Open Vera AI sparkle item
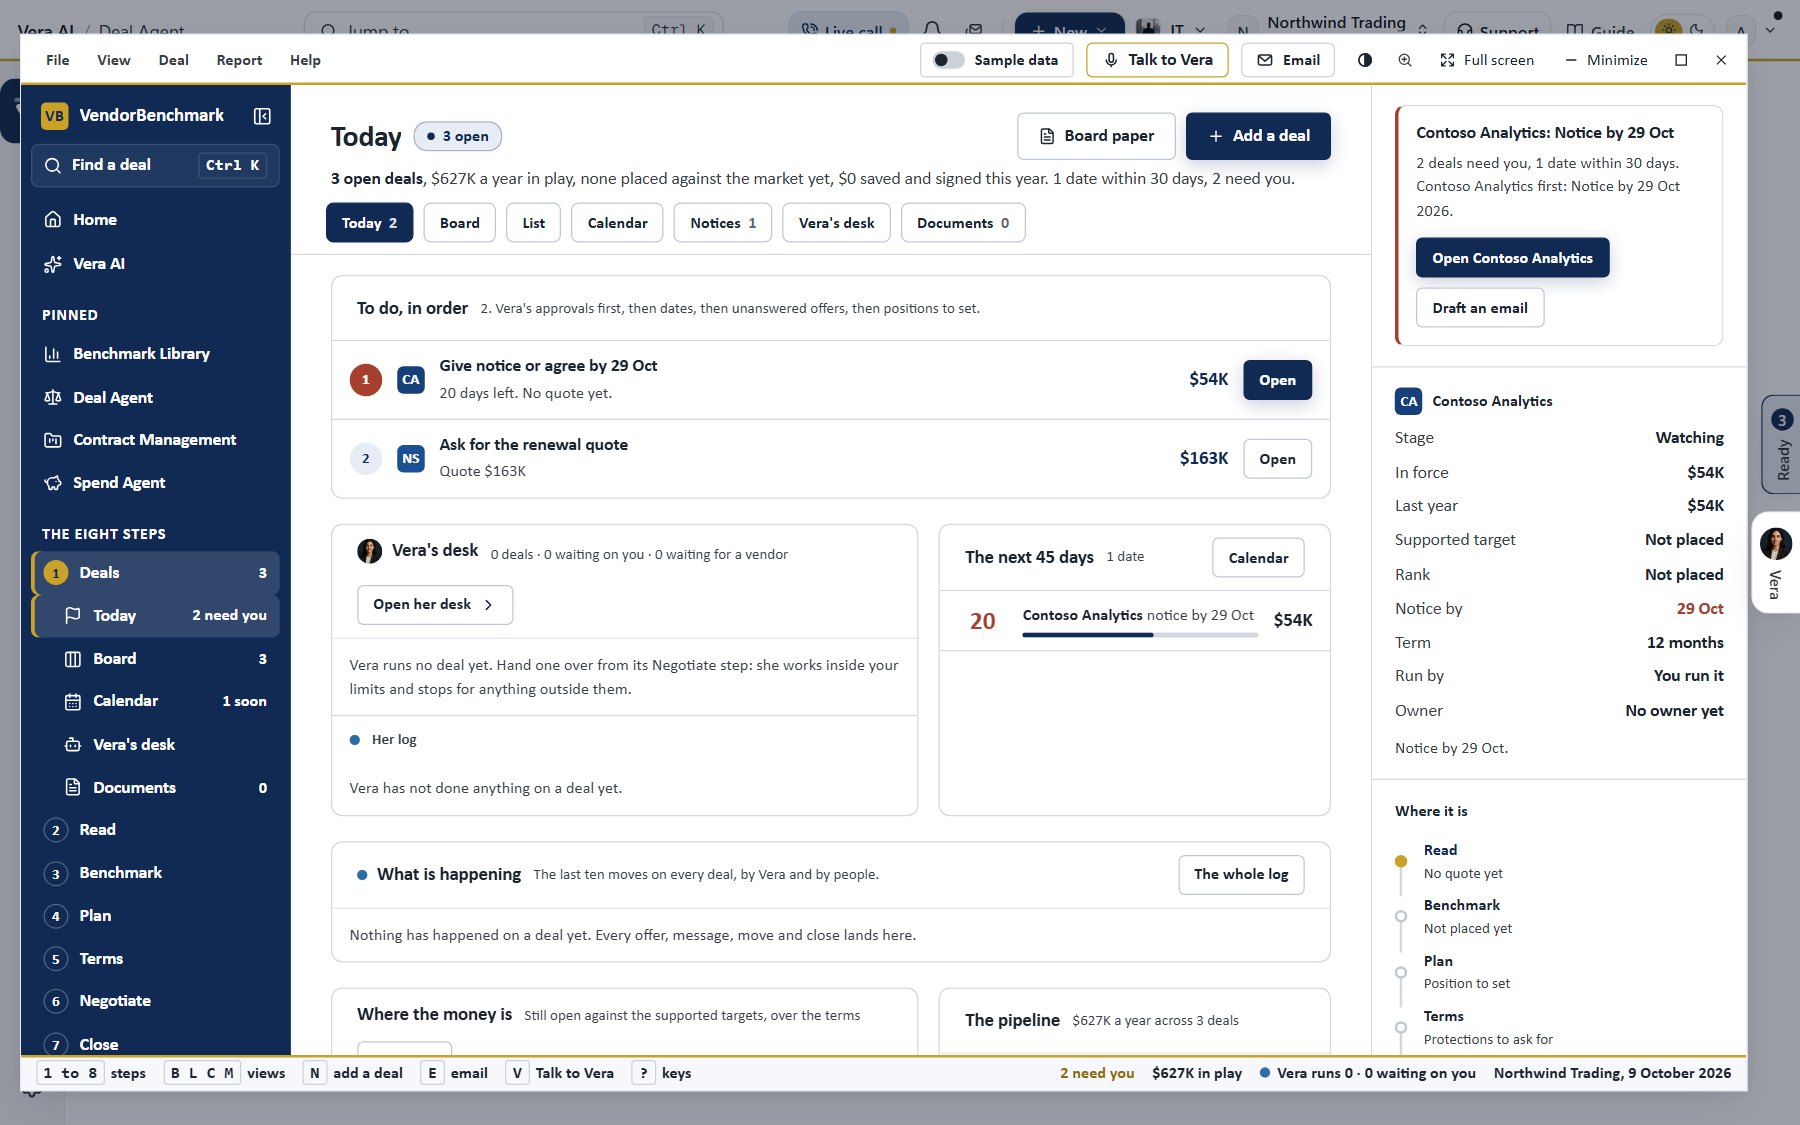The image size is (1800, 1125). point(155,263)
